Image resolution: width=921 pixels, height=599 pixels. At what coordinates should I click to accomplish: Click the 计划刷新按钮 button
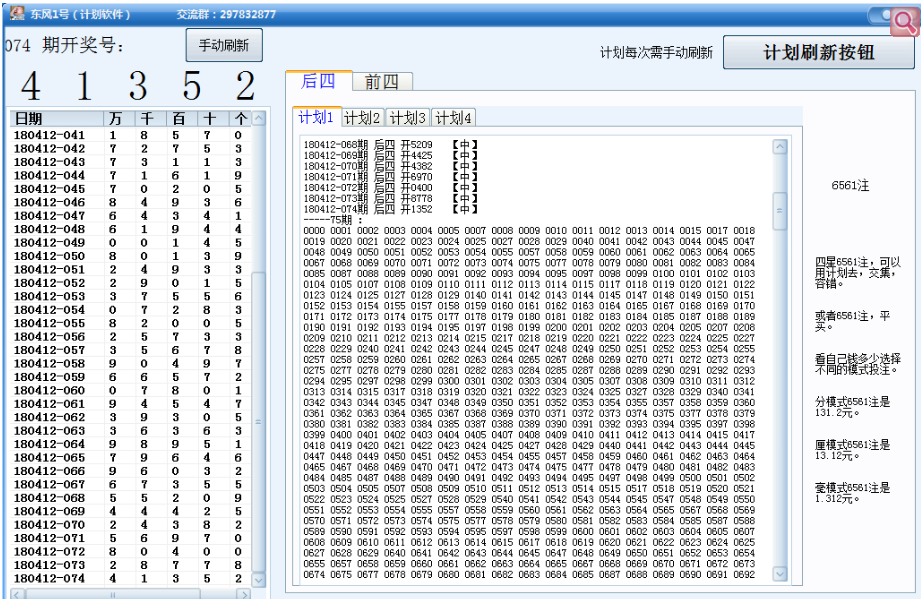tap(818, 52)
